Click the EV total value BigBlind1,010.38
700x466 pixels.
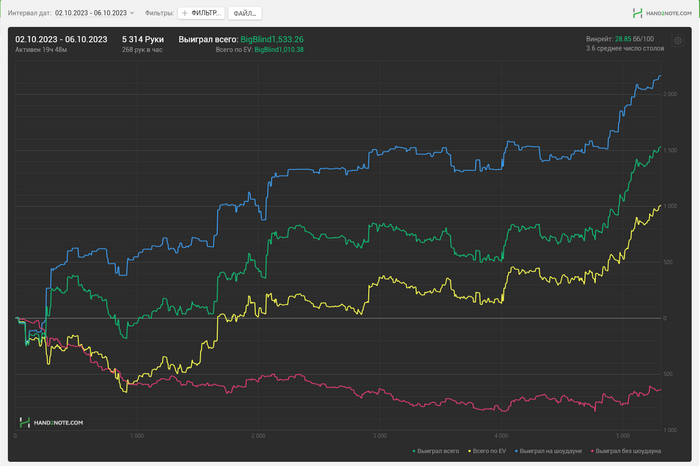pos(279,50)
